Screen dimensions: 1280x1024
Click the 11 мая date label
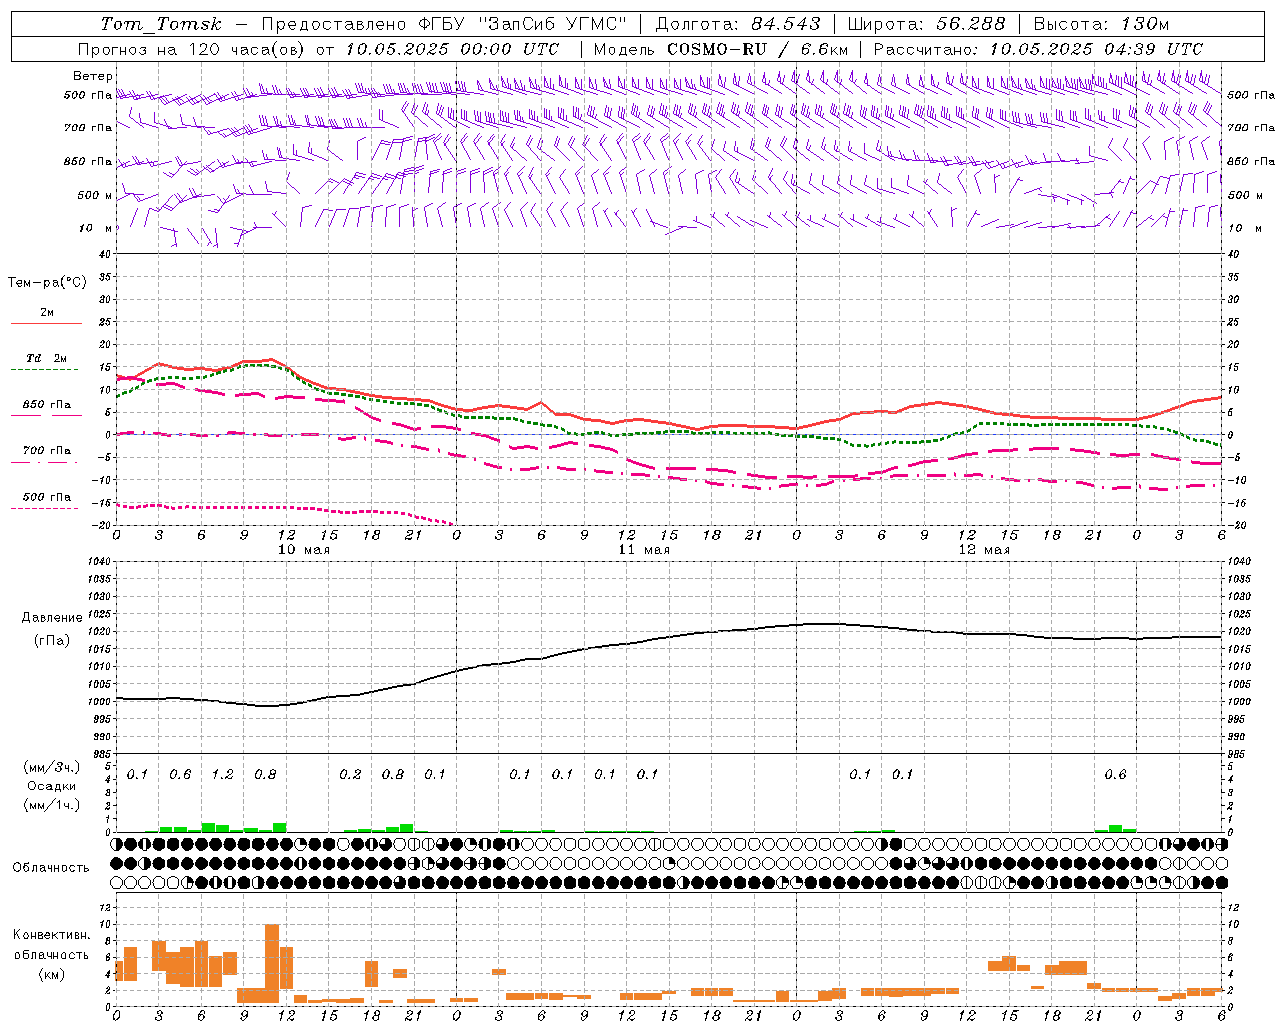pyautogui.click(x=644, y=550)
